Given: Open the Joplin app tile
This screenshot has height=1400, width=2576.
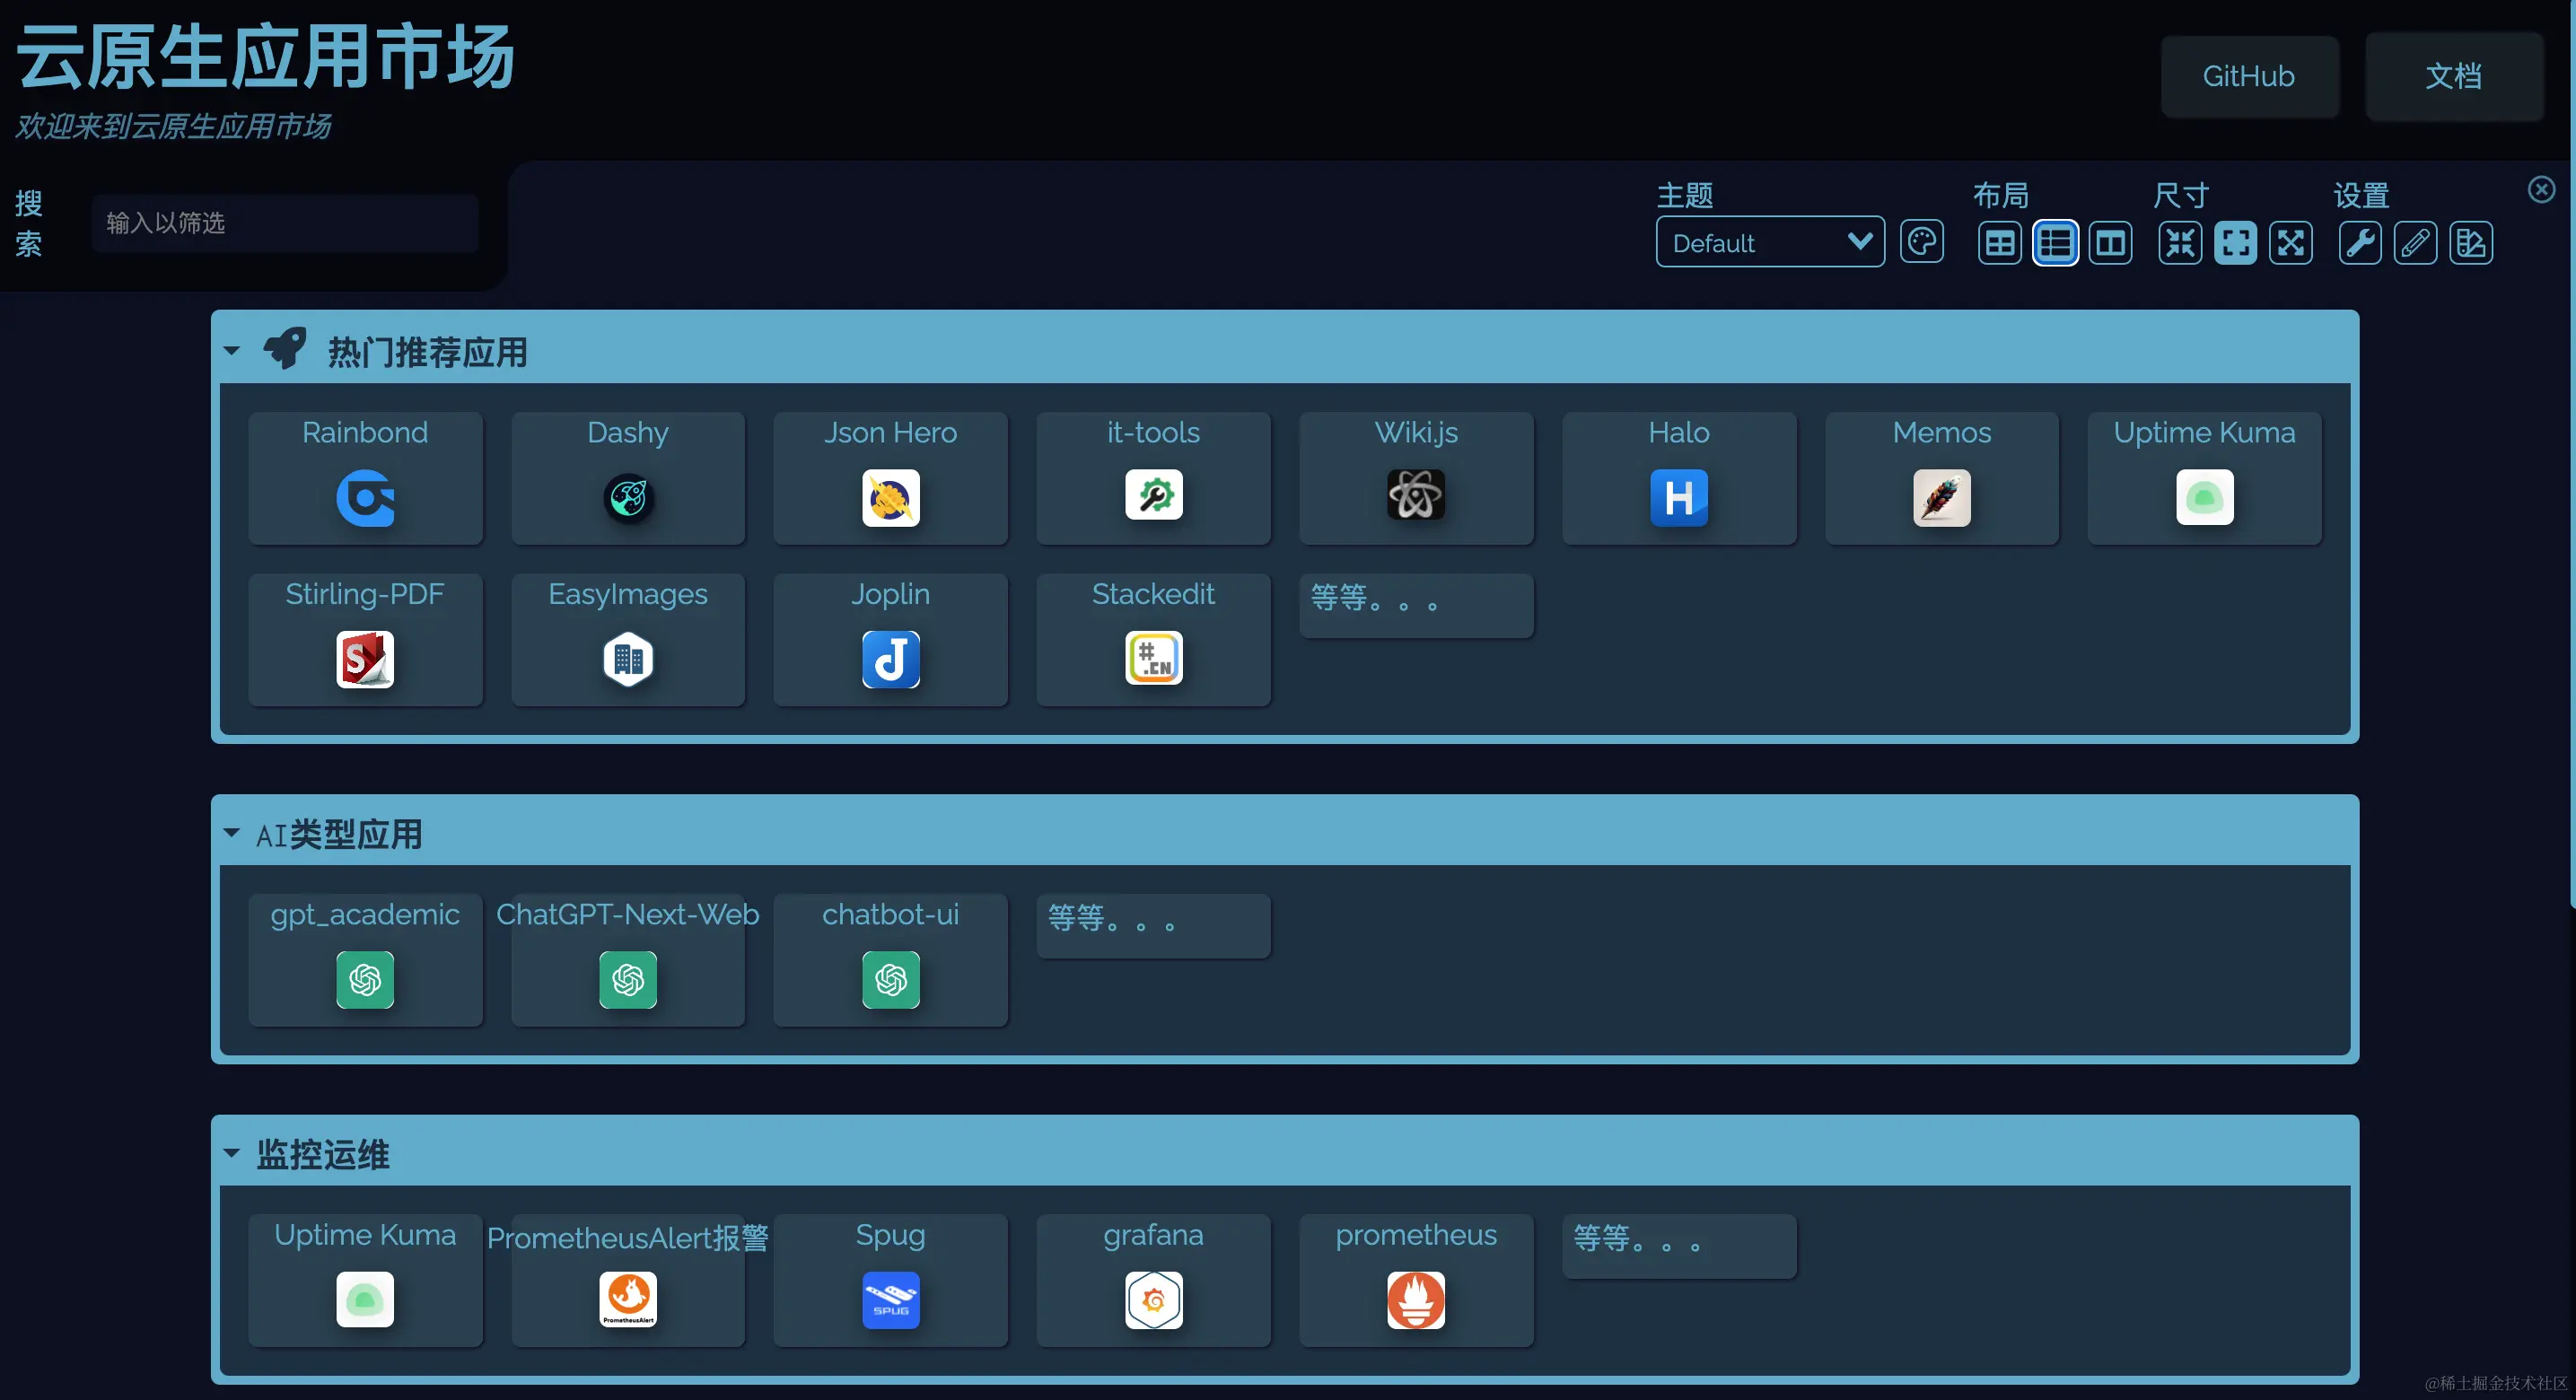Looking at the screenshot, I should pyautogui.click(x=890, y=640).
